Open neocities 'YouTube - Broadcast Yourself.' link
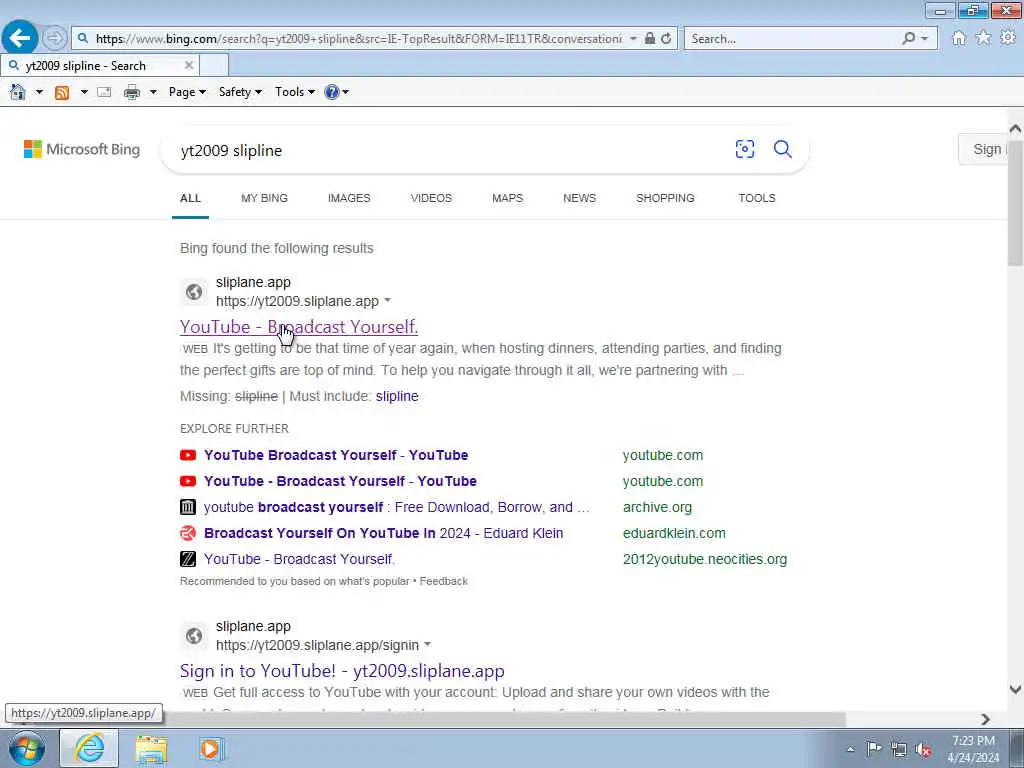The height and width of the screenshot is (768, 1024). click(x=299, y=560)
